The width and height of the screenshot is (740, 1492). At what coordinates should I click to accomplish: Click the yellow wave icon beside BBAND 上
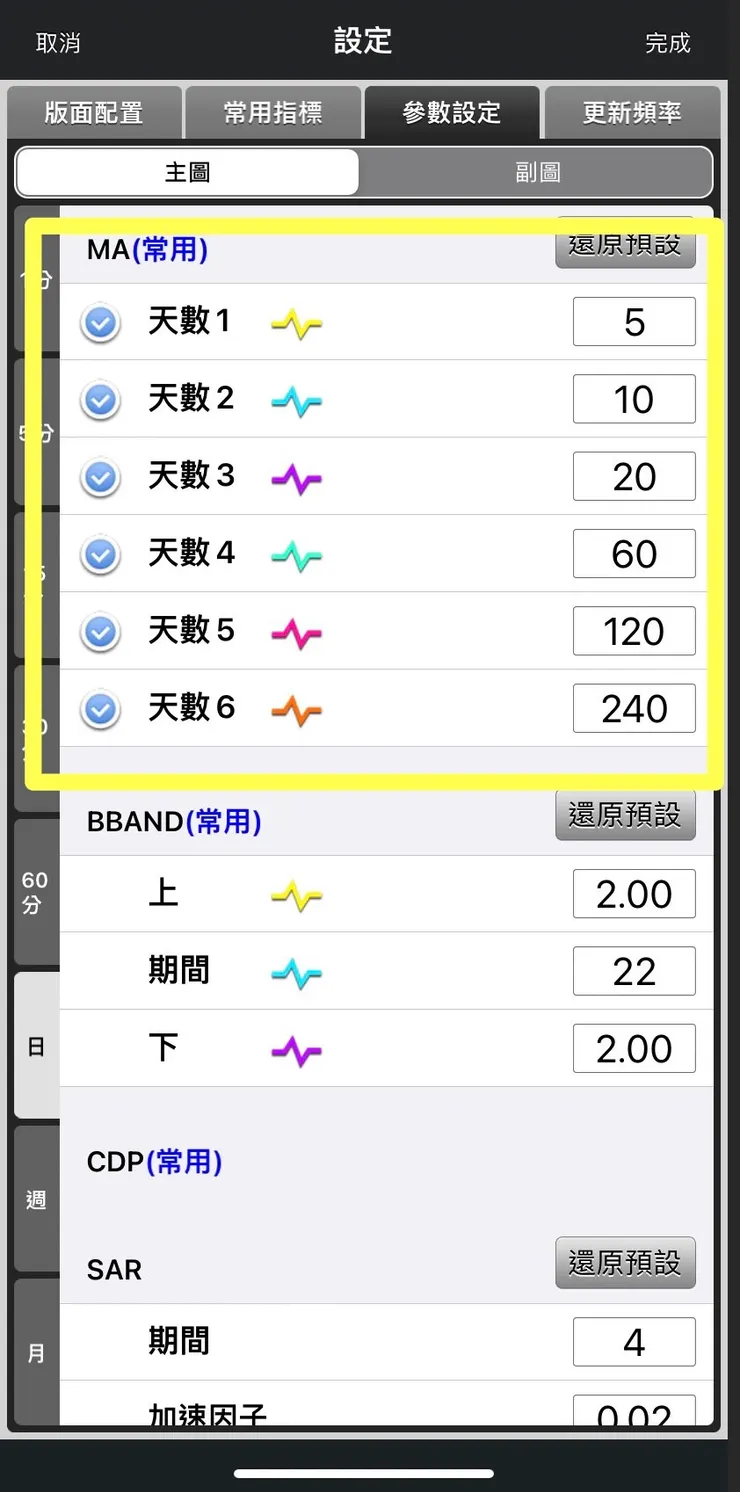click(x=297, y=894)
